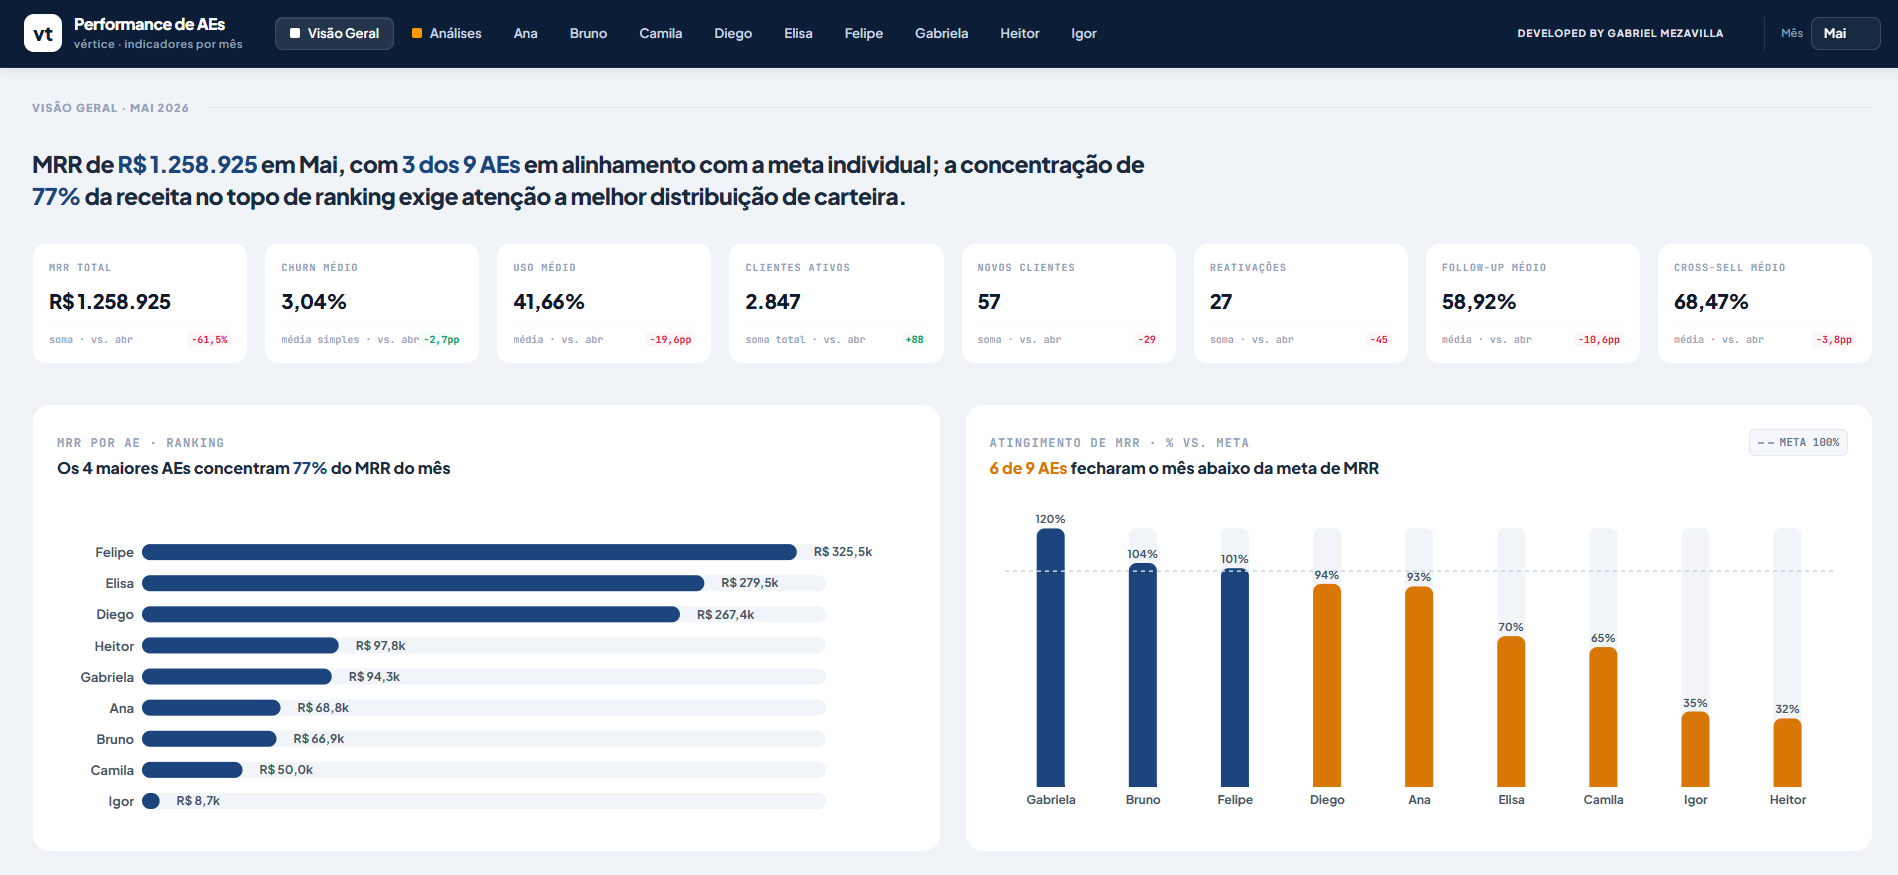Select the Churn Médio card
Viewport: 1898px width, 875px height.
click(x=372, y=303)
